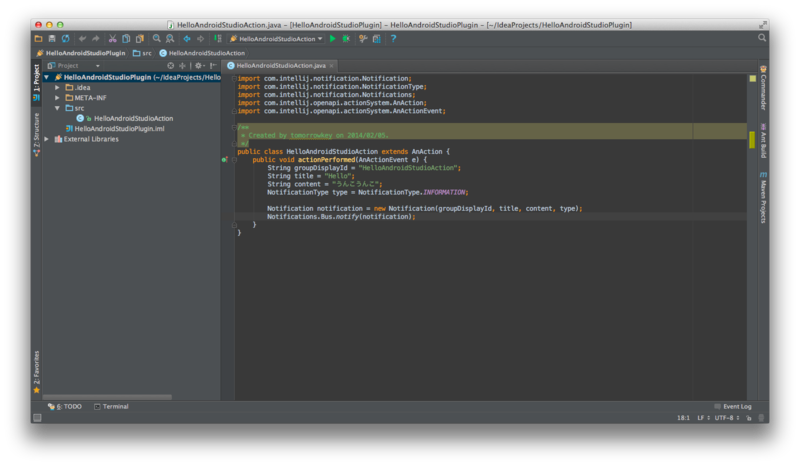Click the Redo arrow in toolbar
This screenshot has height=466, width=800.
(x=95, y=39)
